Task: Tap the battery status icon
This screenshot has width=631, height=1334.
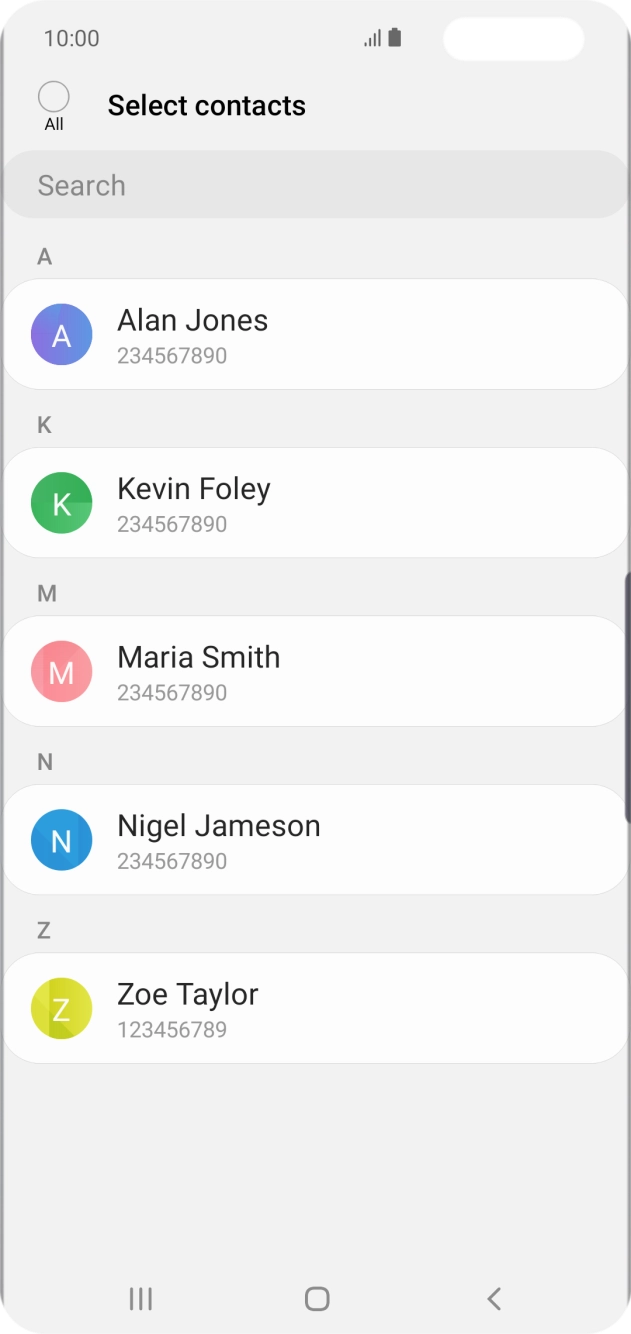Action: [395, 38]
